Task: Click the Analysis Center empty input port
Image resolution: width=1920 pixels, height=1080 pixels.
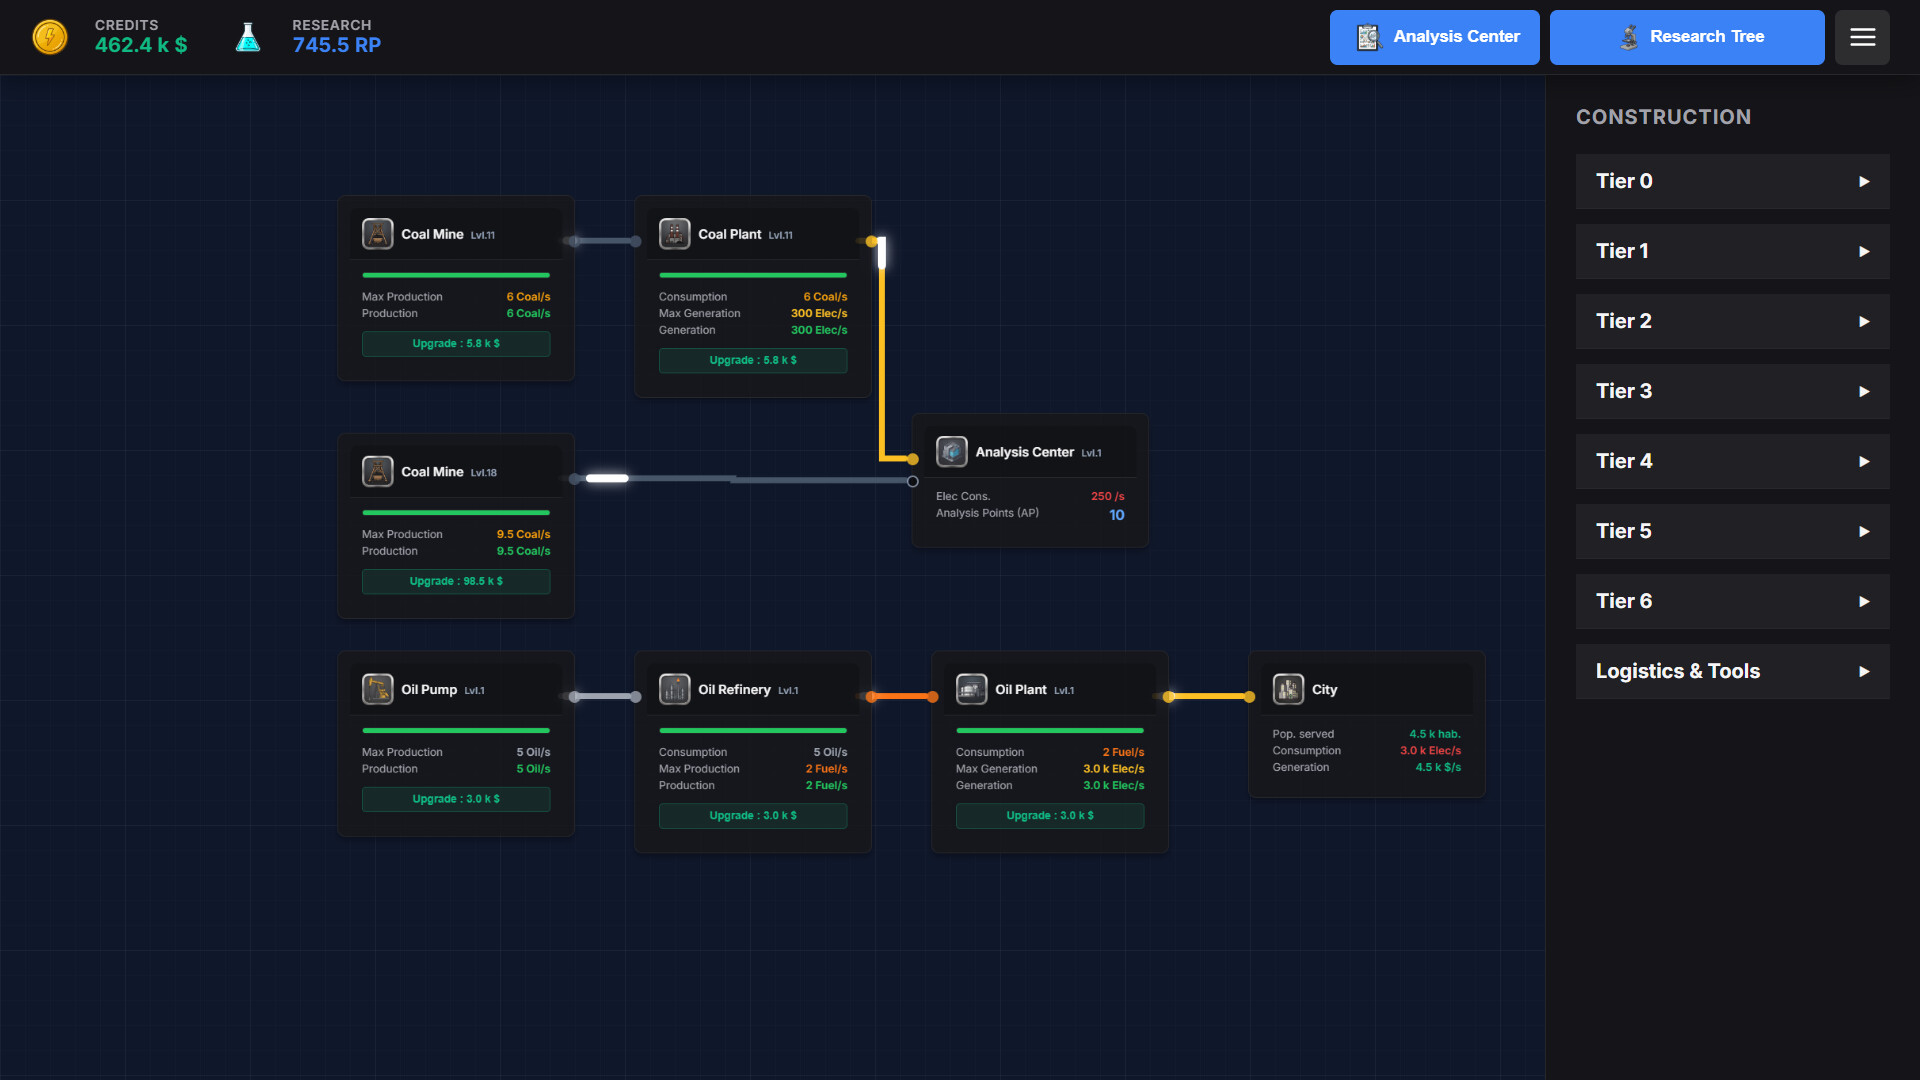Action: (x=912, y=481)
